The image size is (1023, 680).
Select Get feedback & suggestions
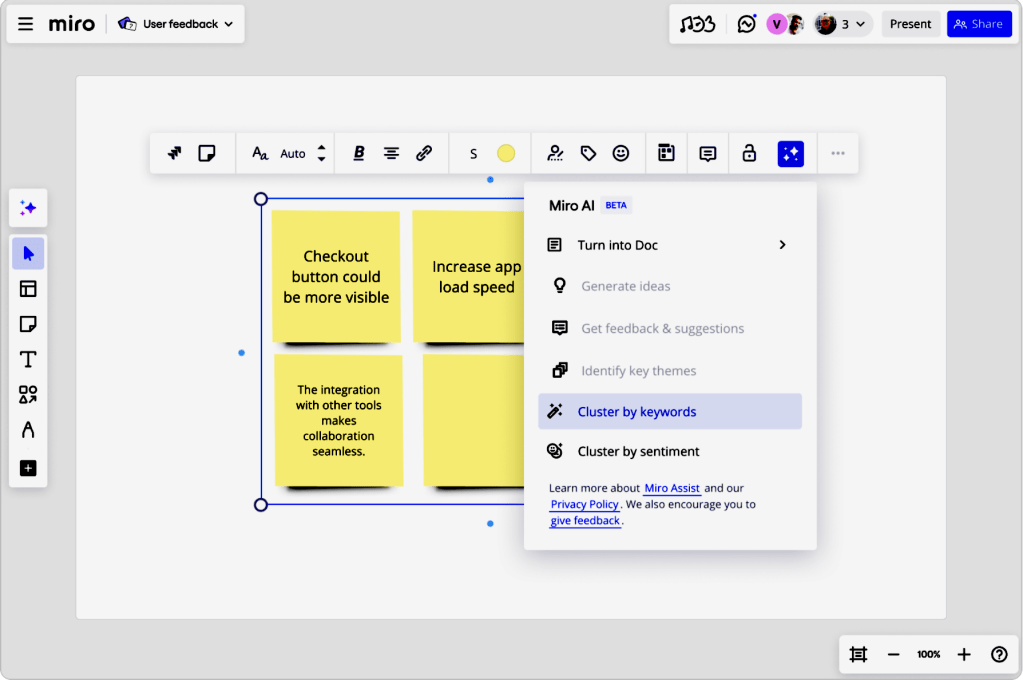[670, 328]
